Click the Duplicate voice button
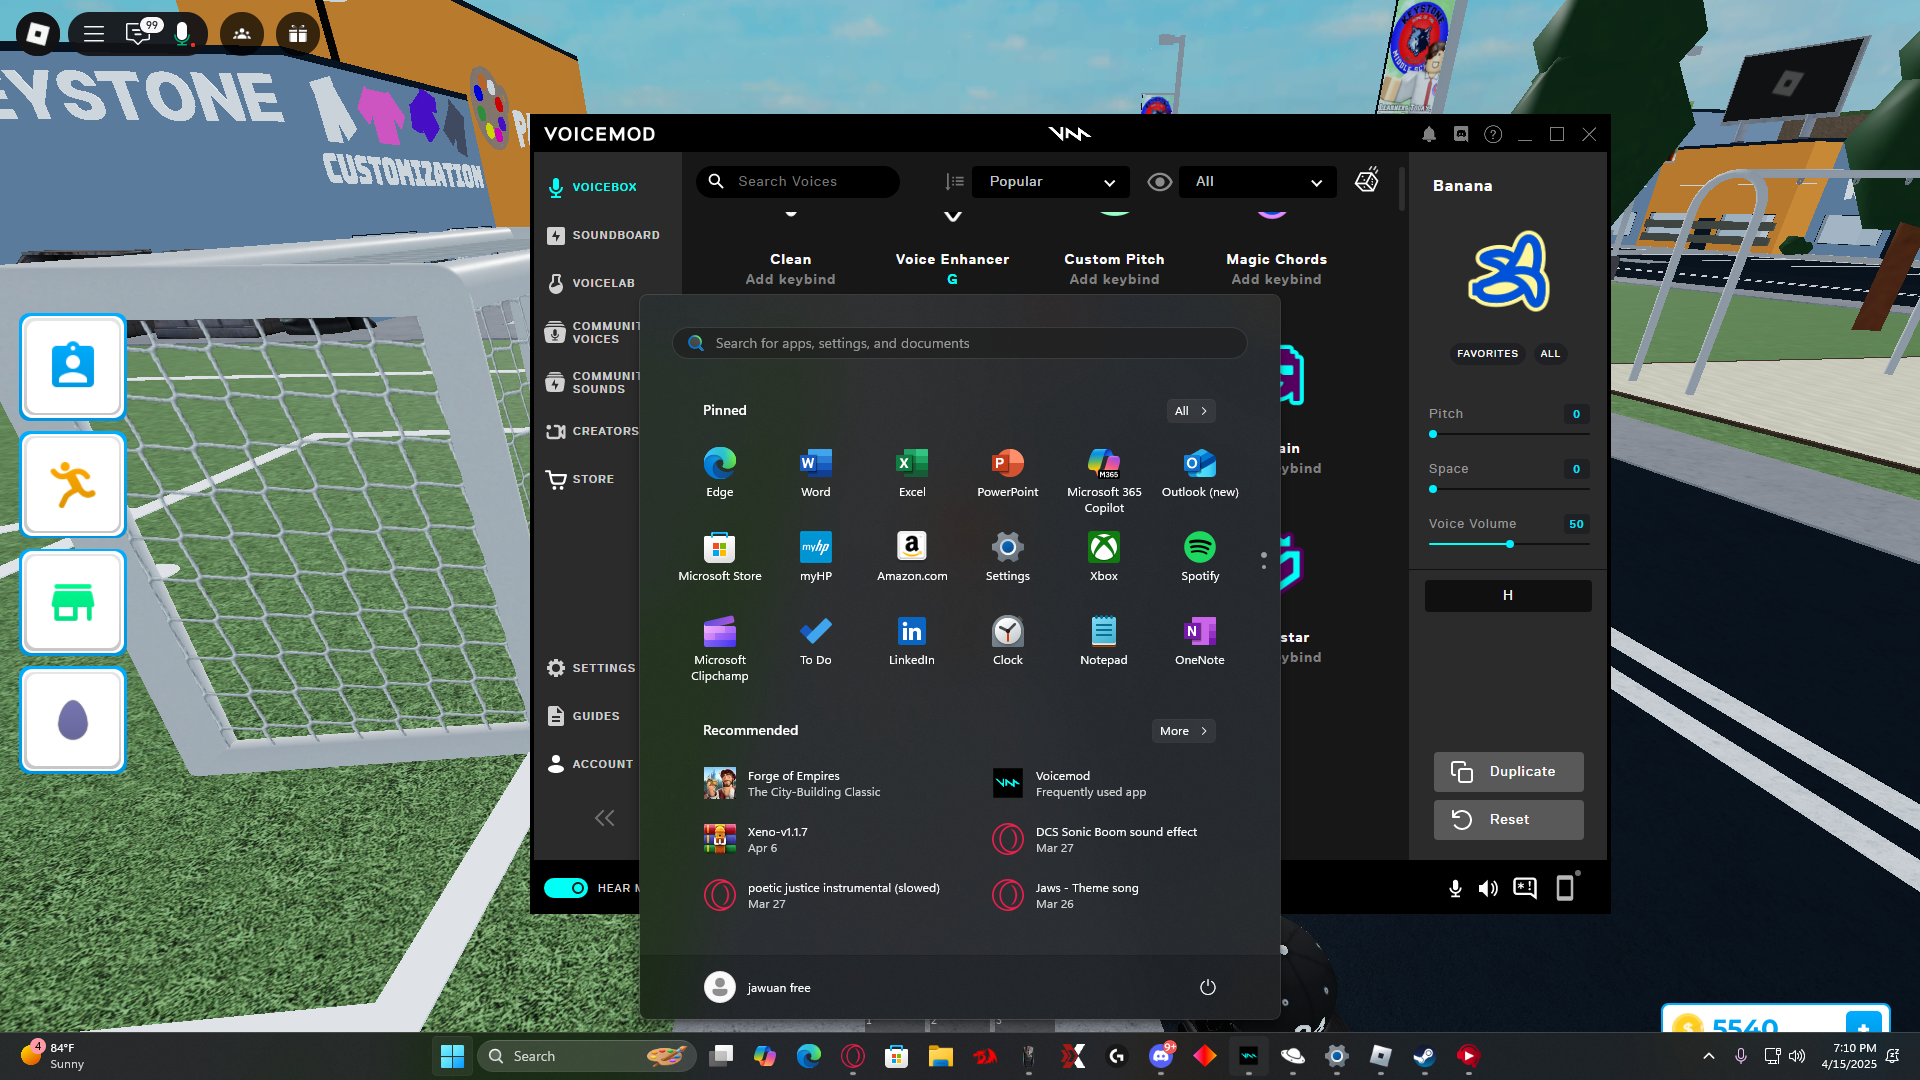Viewport: 1920px width, 1080px height. pos(1508,772)
